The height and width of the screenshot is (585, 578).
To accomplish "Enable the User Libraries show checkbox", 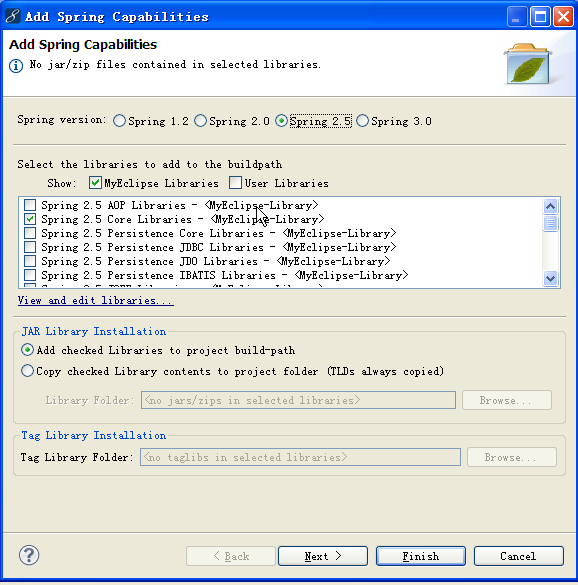I will (235, 183).
